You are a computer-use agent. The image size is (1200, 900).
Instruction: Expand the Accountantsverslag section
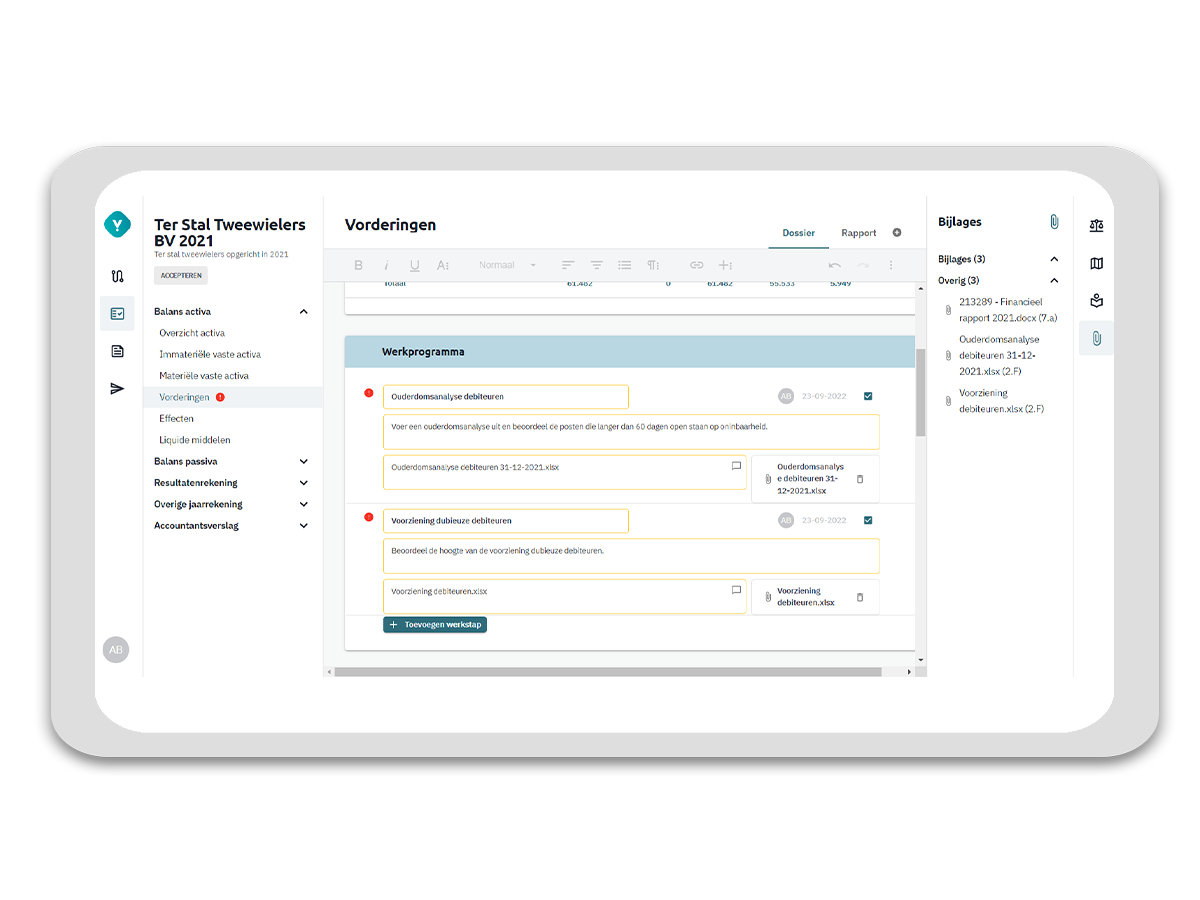tap(304, 526)
